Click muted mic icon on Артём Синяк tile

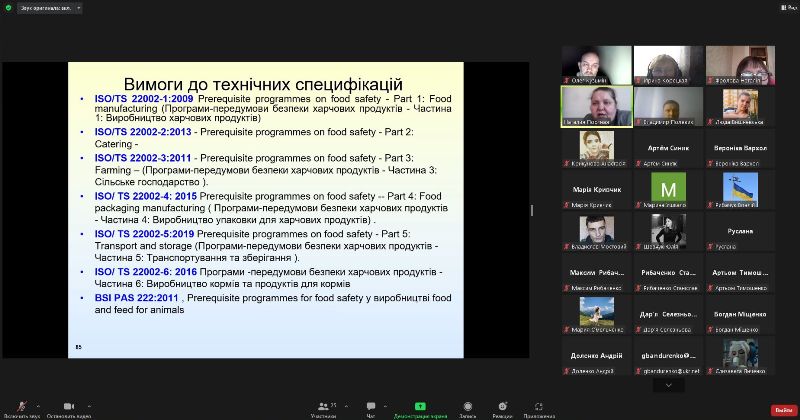pos(638,163)
